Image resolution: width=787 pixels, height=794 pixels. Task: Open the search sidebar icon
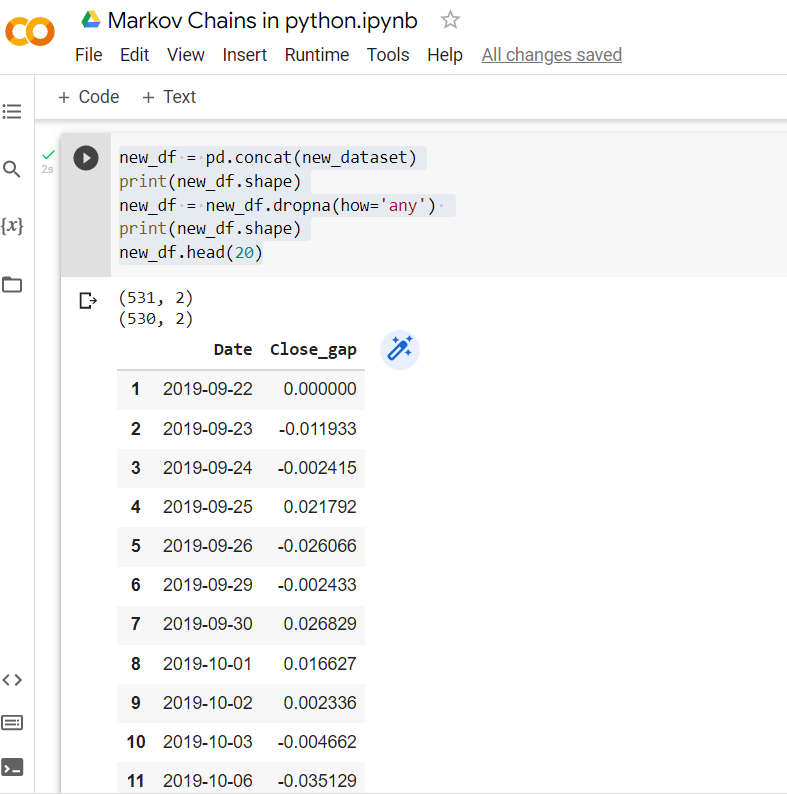[x=12, y=170]
